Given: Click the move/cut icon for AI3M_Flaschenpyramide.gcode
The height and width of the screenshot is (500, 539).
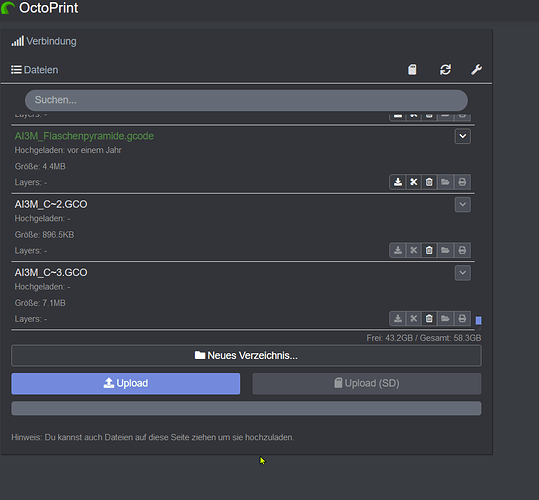Looking at the screenshot, I should click(414, 182).
